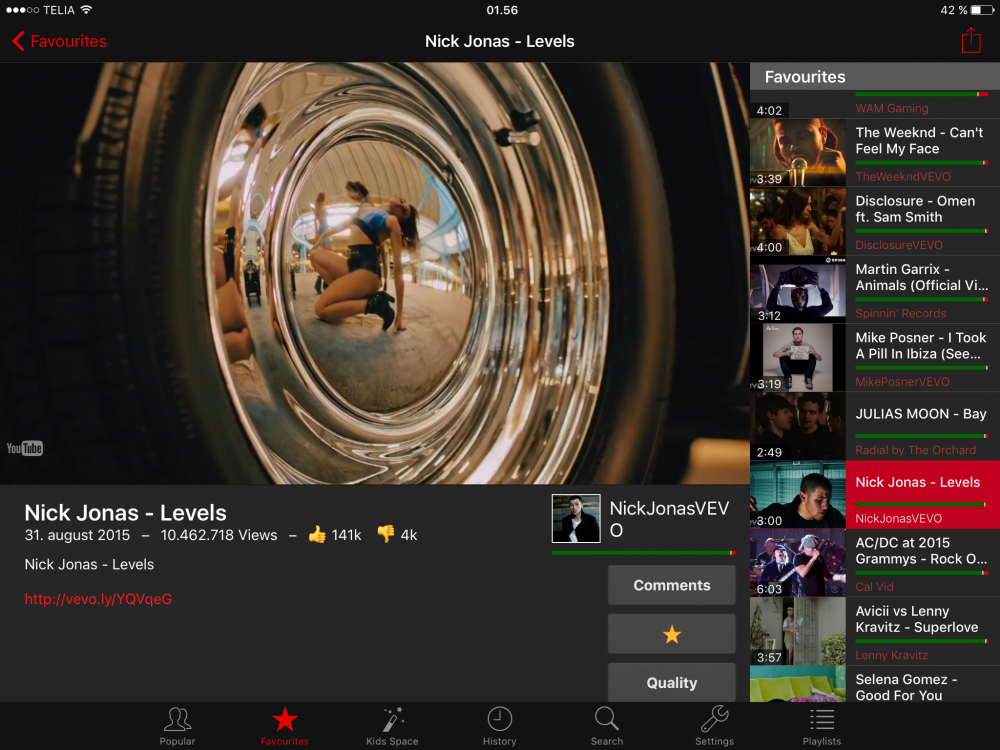Click the rating bar under The Weeknd title
This screenshot has width=1000, height=750.
pyautogui.click(x=922, y=163)
